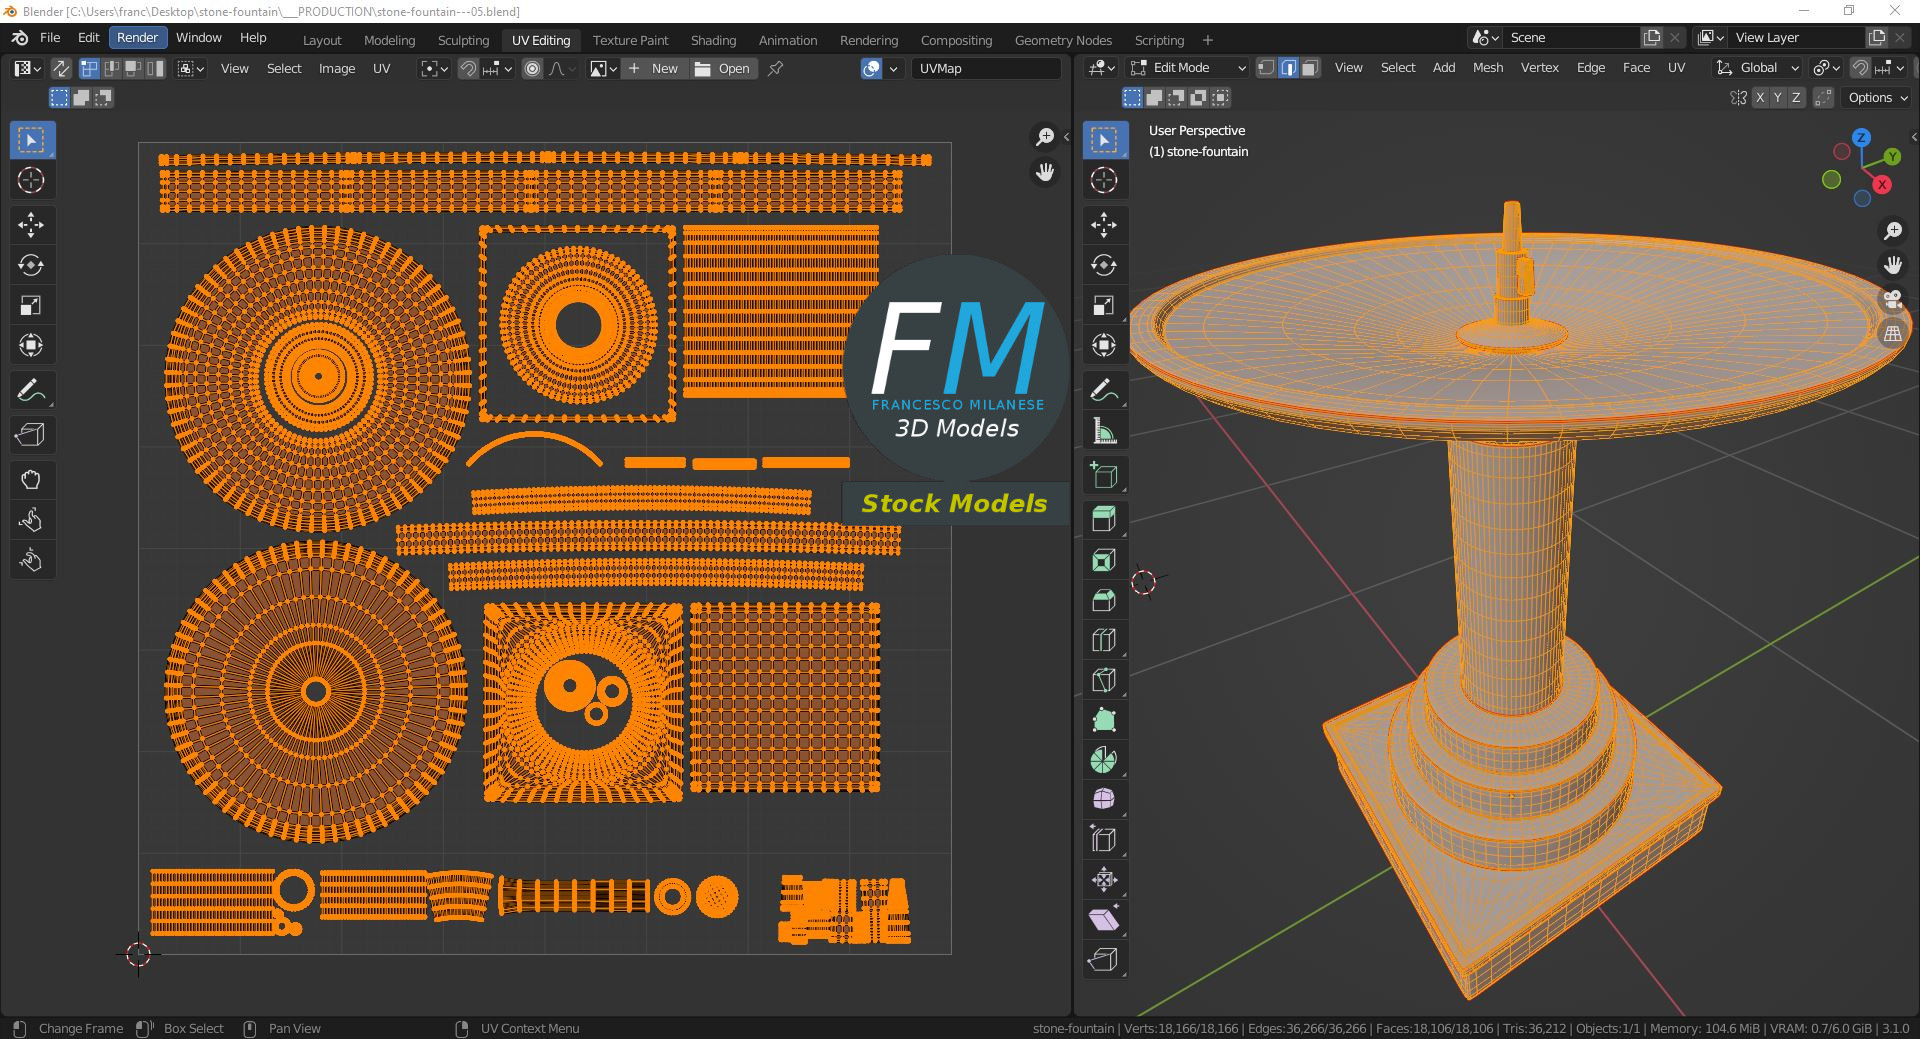This screenshot has height=1039, width=1920.
Task: Activate the Grab tool in UV editor
Action: [x=31, y=480]
